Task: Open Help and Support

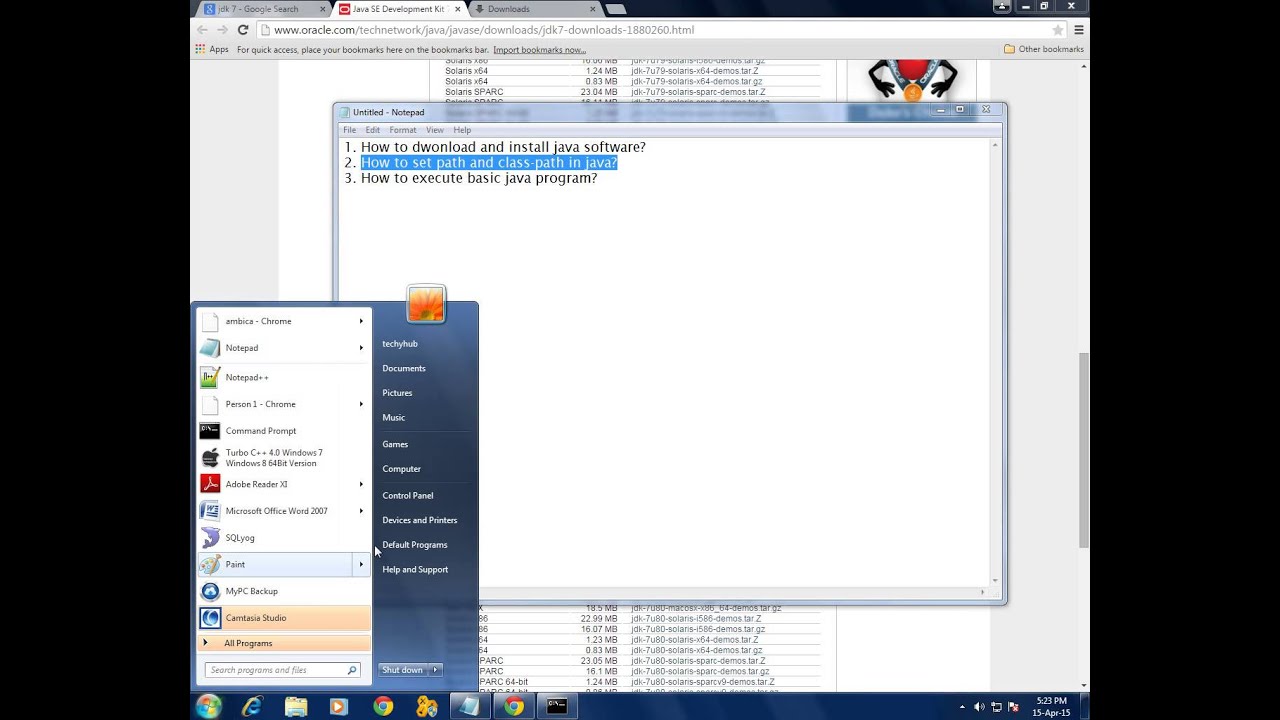Action: (415, 570)
